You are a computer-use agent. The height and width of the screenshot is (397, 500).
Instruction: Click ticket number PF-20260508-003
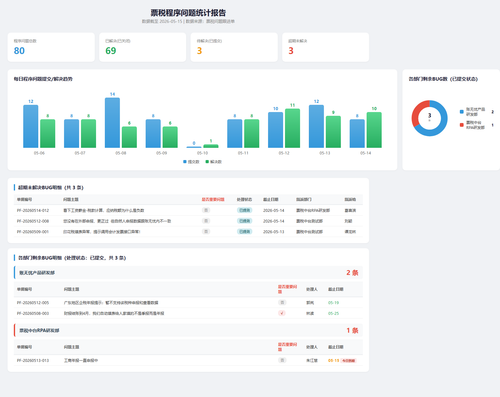pyautogui.click(x=33, y=313)
